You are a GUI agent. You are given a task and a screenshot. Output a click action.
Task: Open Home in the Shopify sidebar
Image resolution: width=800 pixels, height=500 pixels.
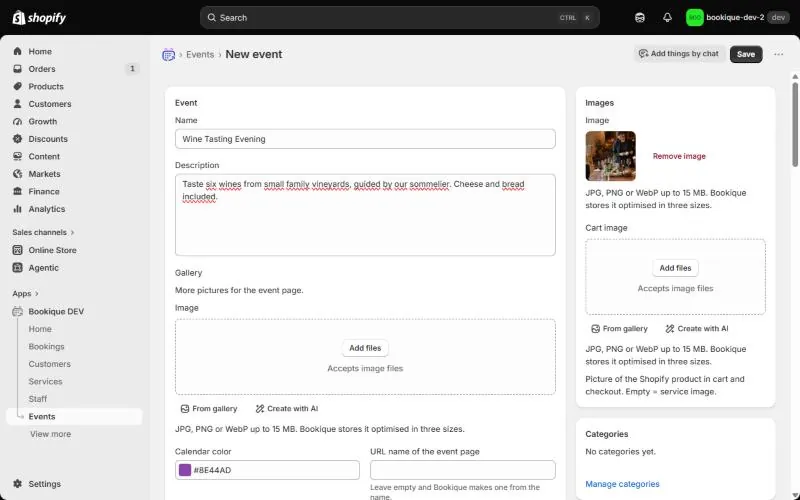pyautogui.click(x=74, y=52)
